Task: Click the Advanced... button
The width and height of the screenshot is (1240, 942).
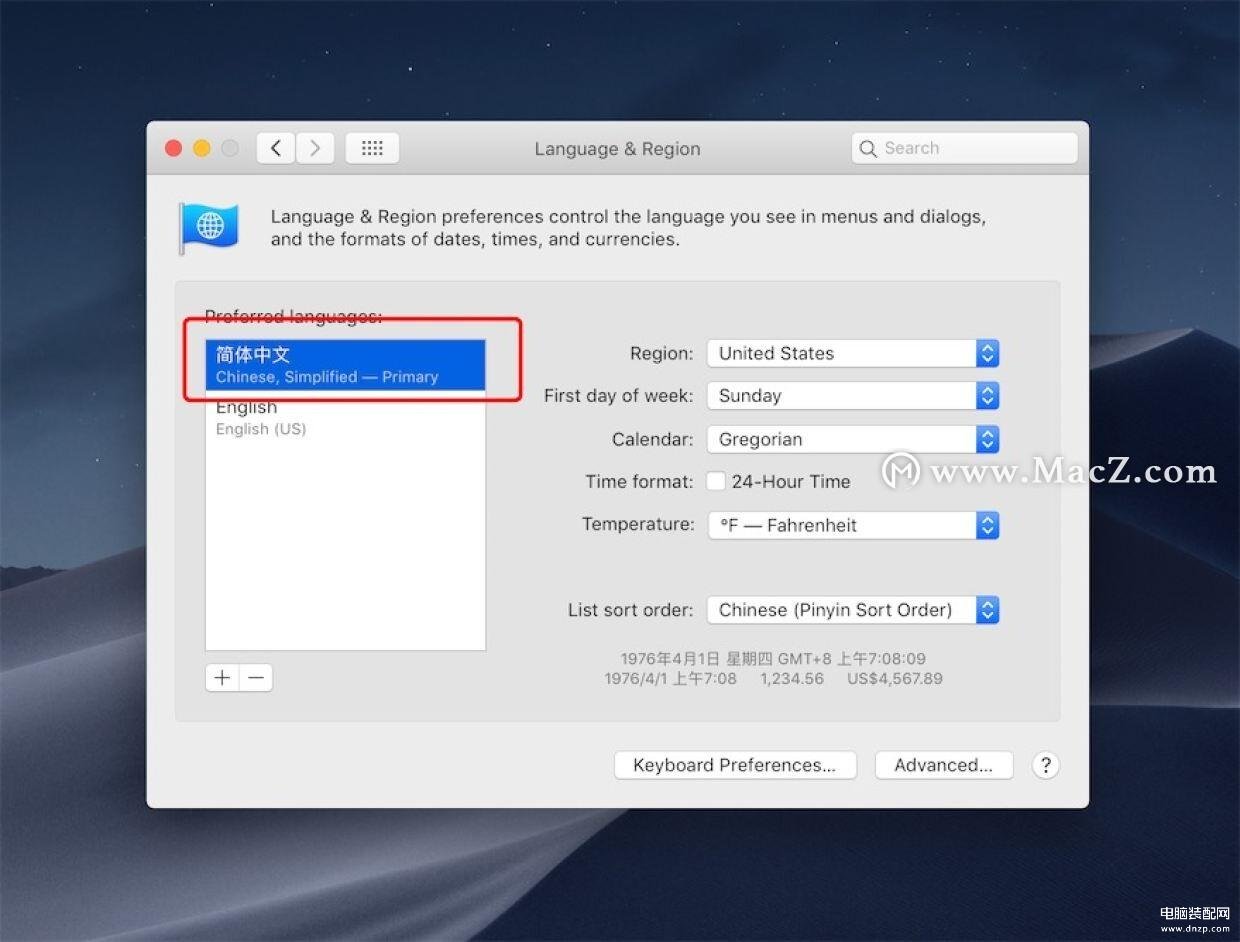Action: 943,765
